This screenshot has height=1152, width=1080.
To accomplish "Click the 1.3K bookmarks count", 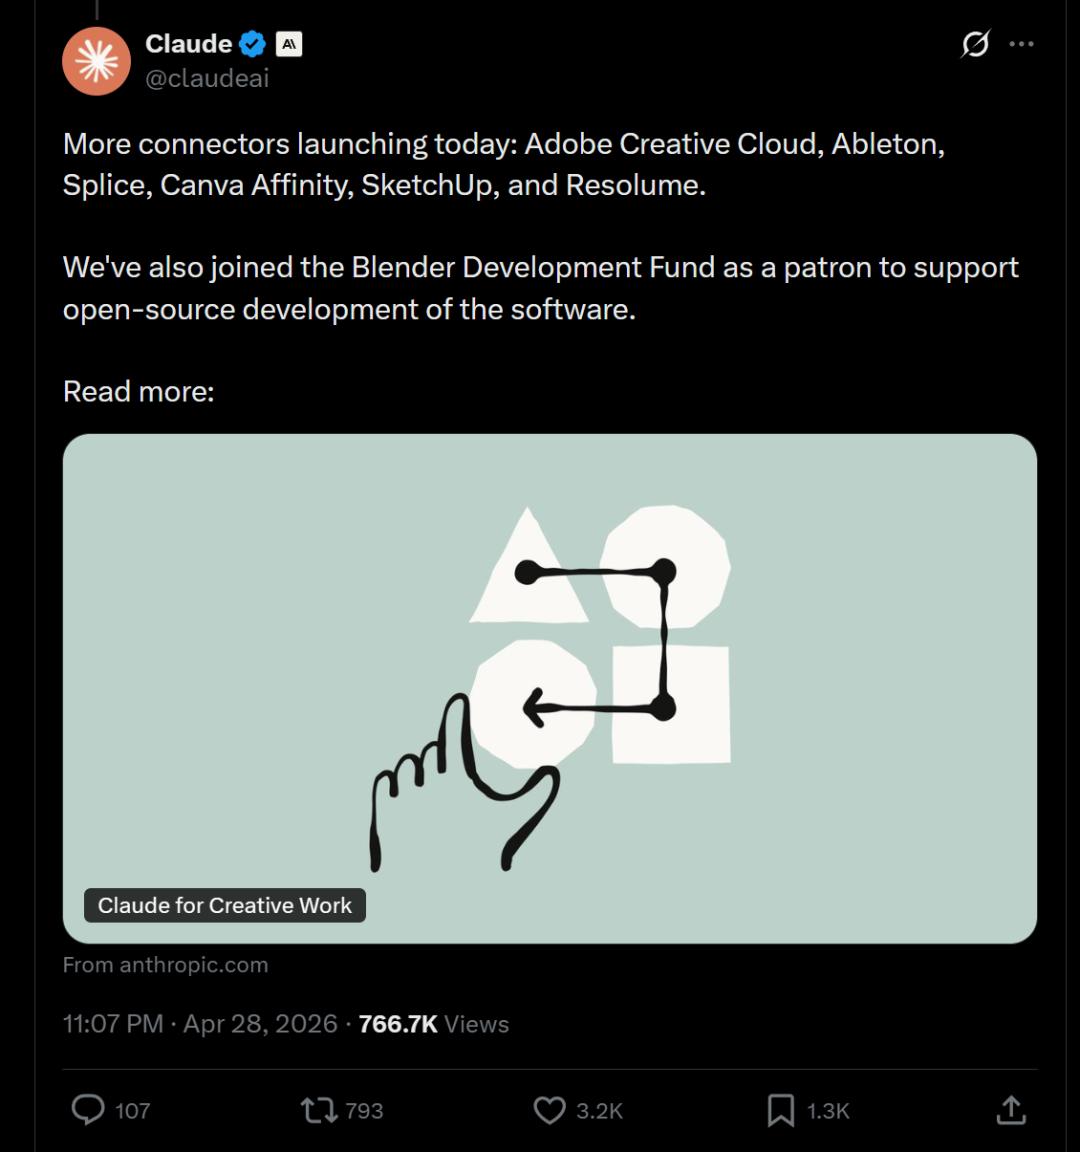I will click(x=828, y=1110).
